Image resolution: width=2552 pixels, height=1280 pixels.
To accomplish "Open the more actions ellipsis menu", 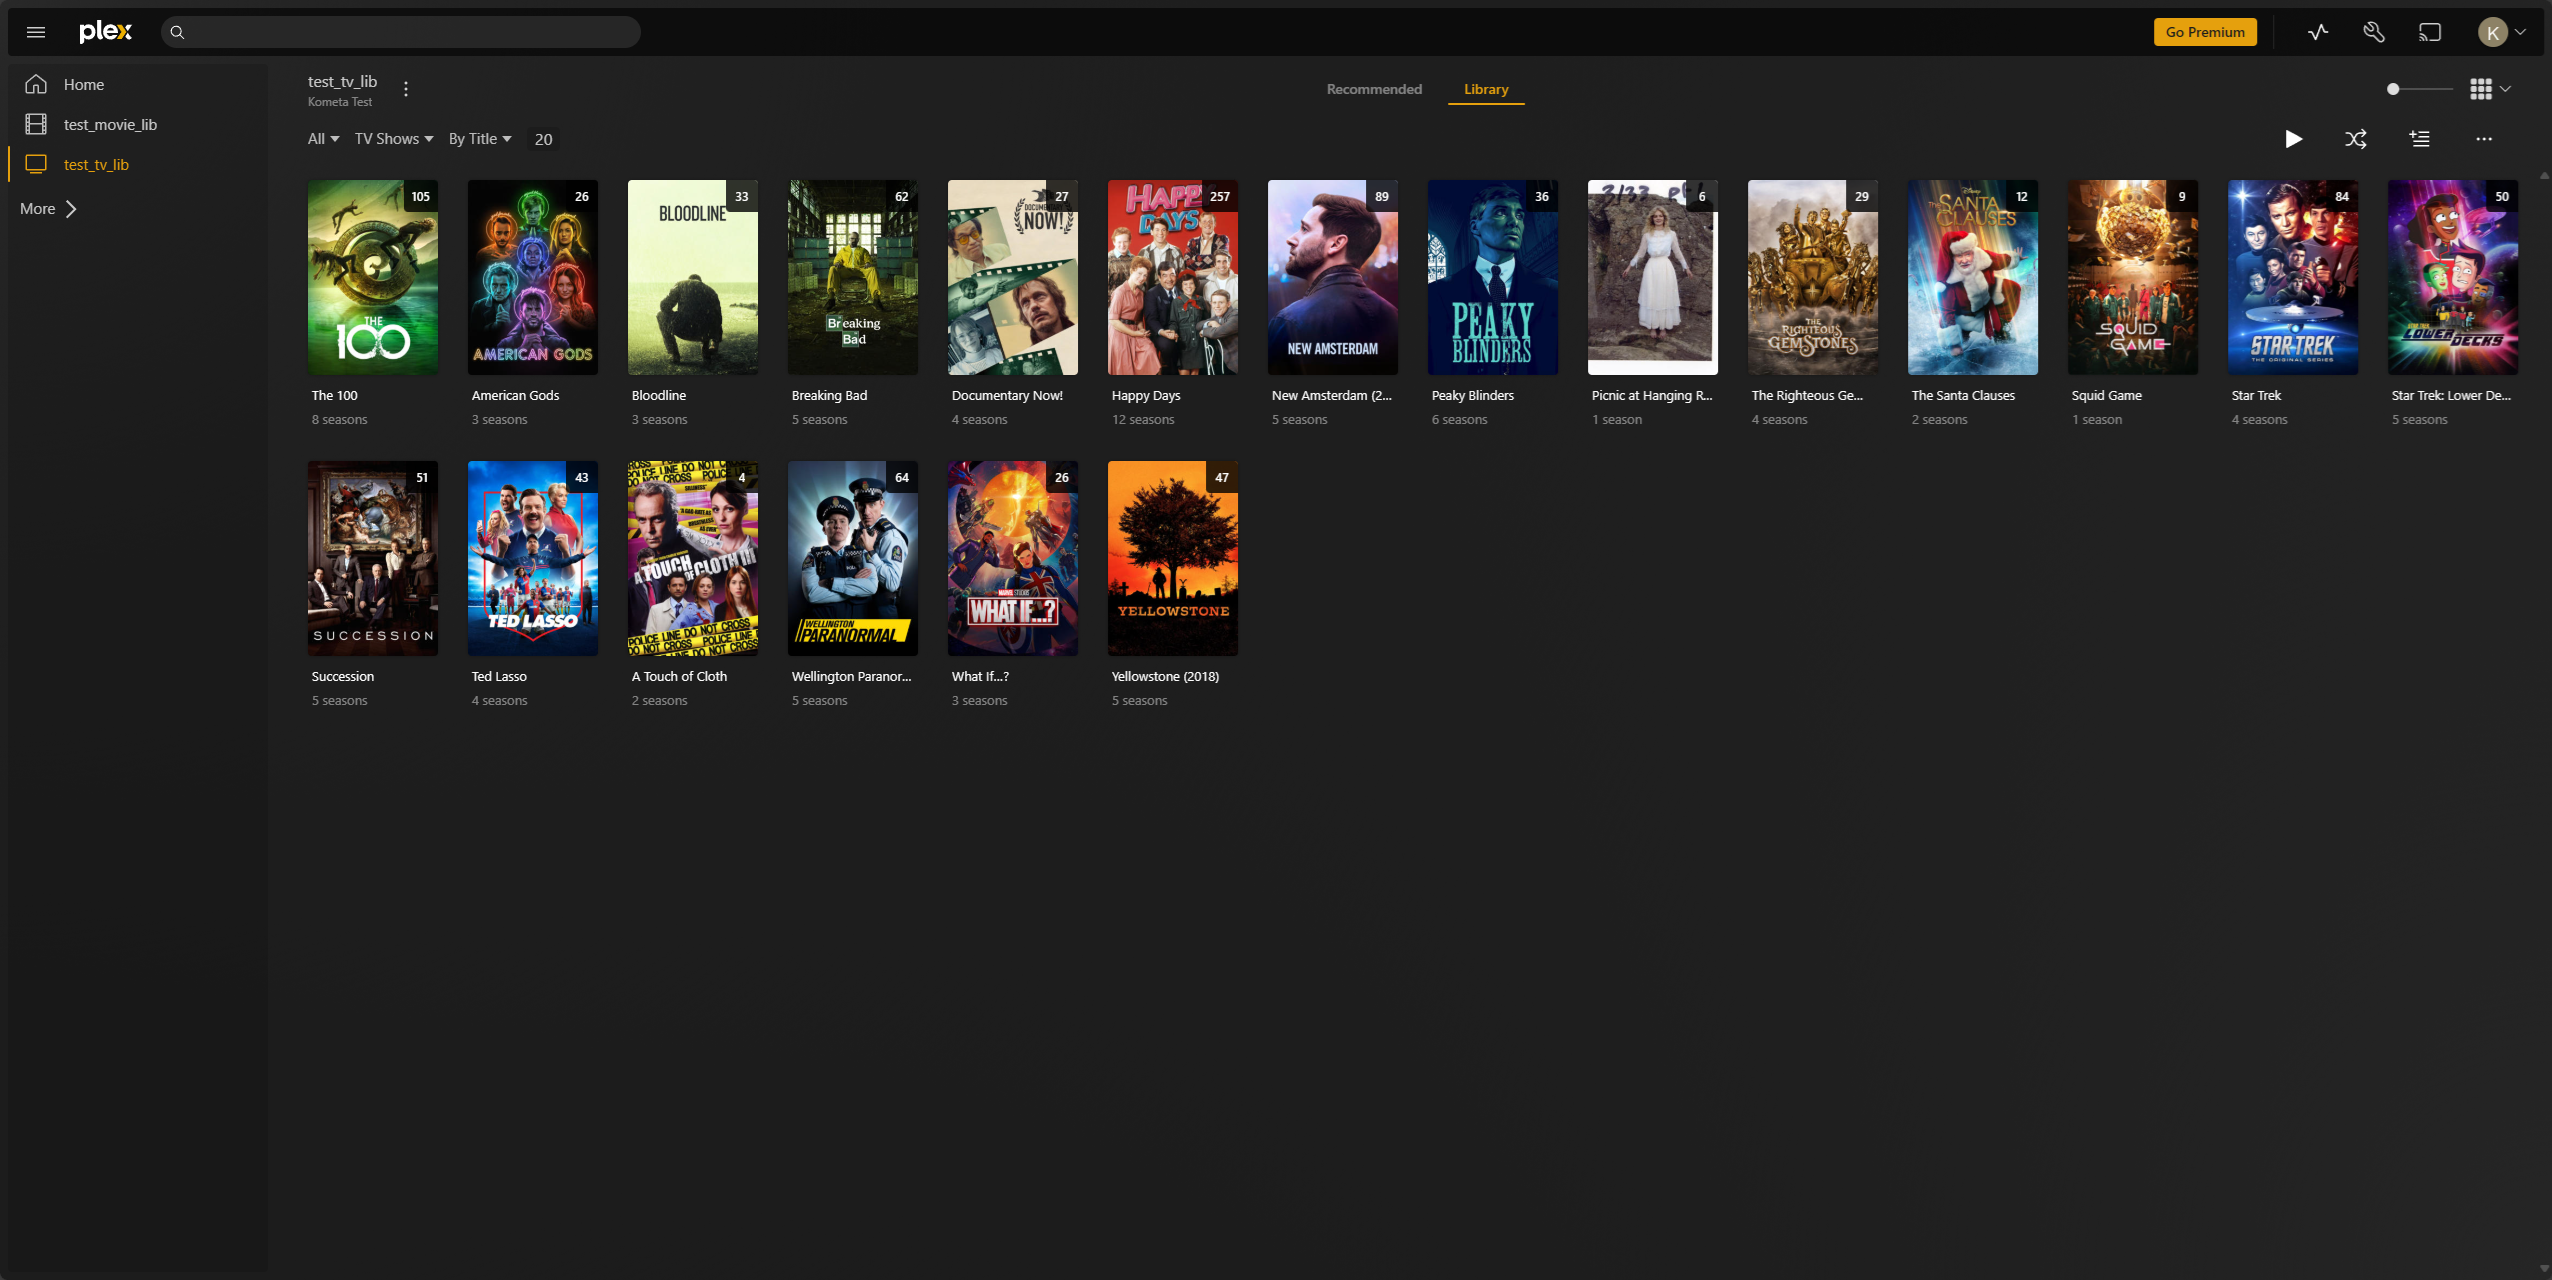I will [x=2484, y=139].
